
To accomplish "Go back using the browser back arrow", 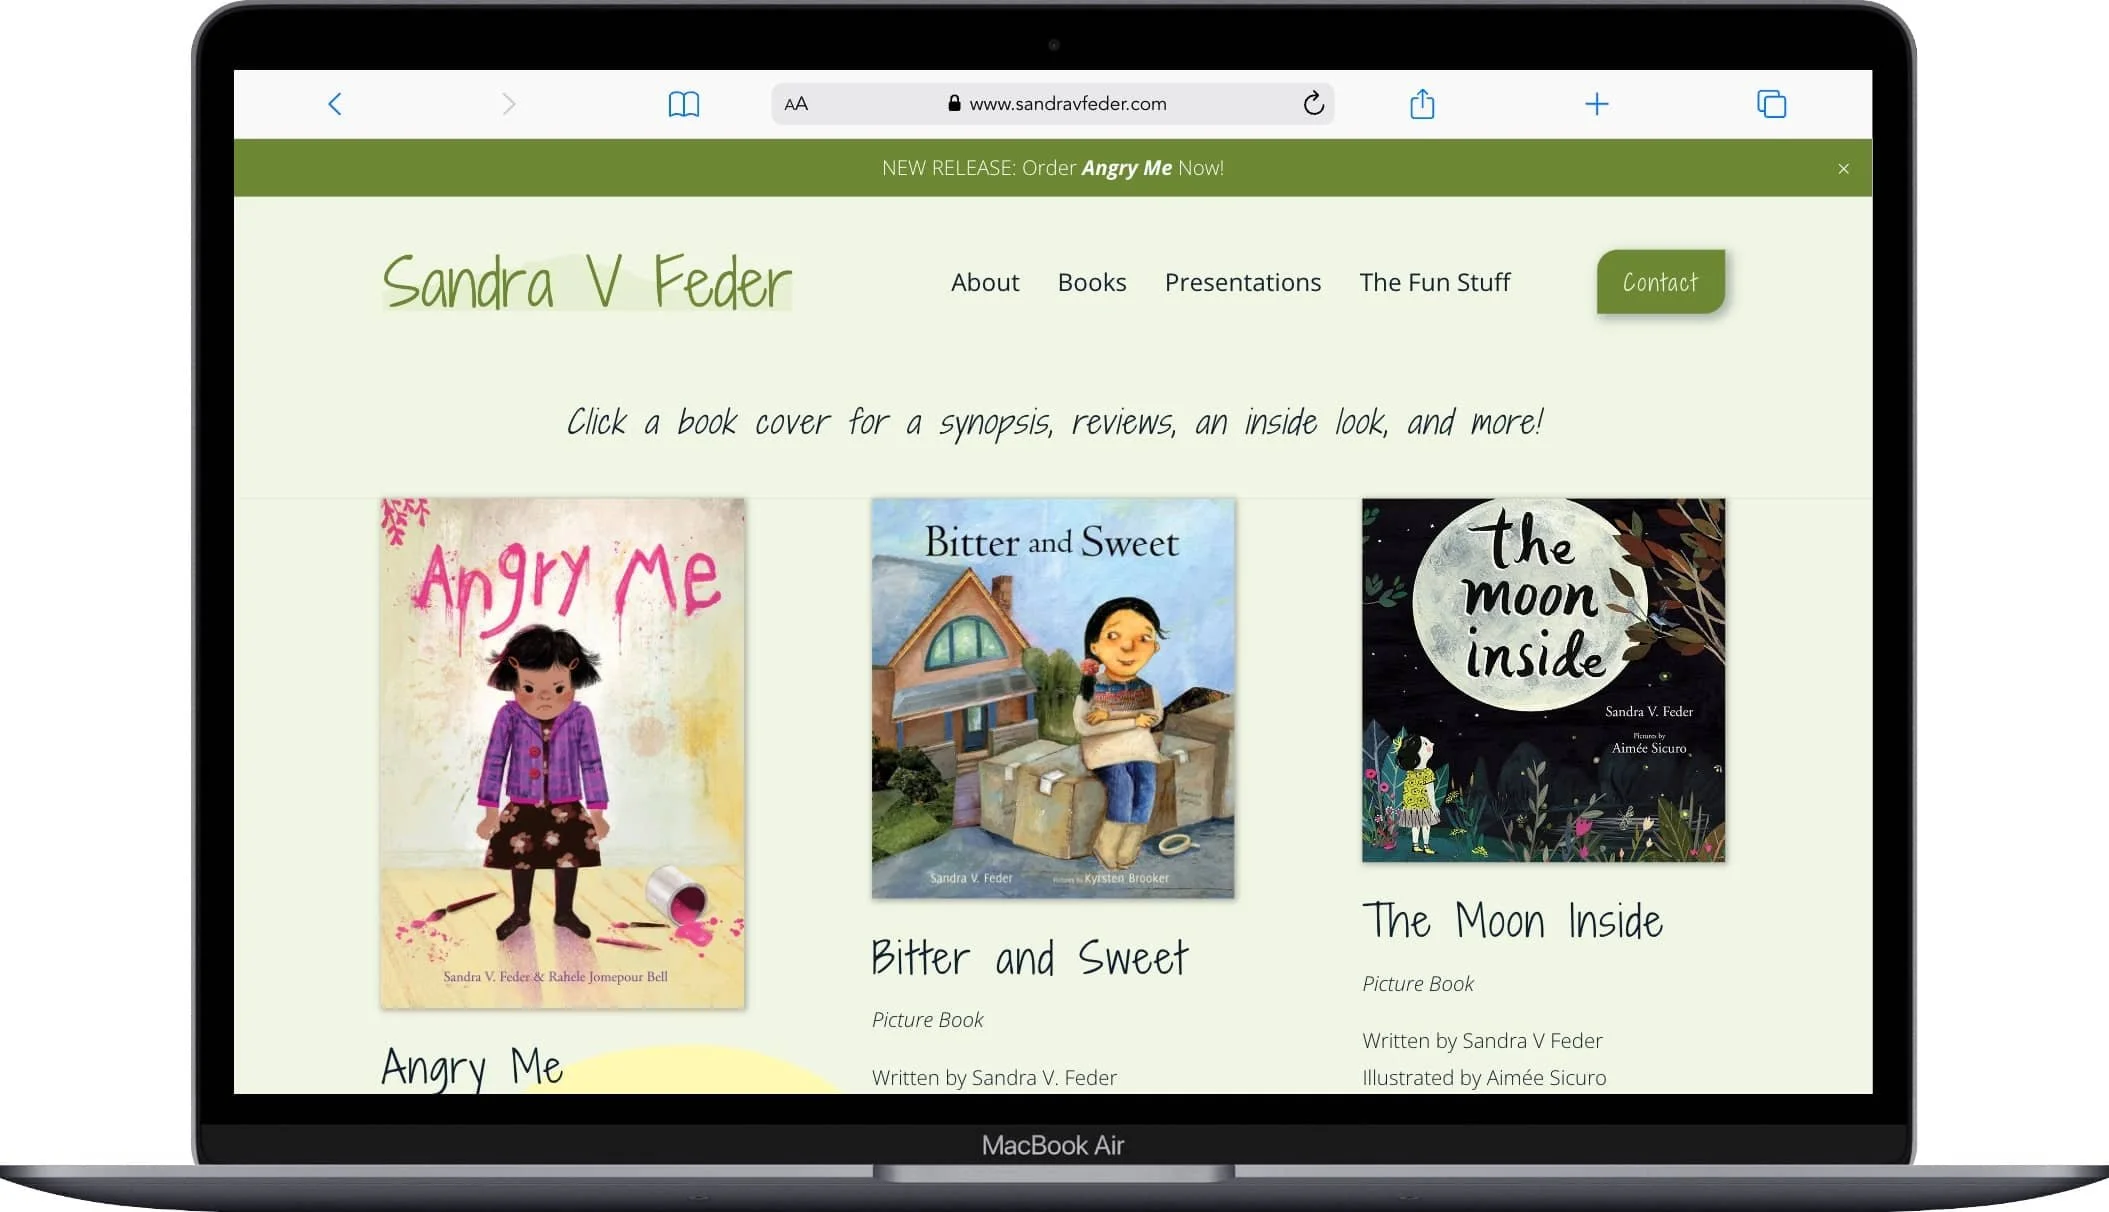I will tap(335, 104).
